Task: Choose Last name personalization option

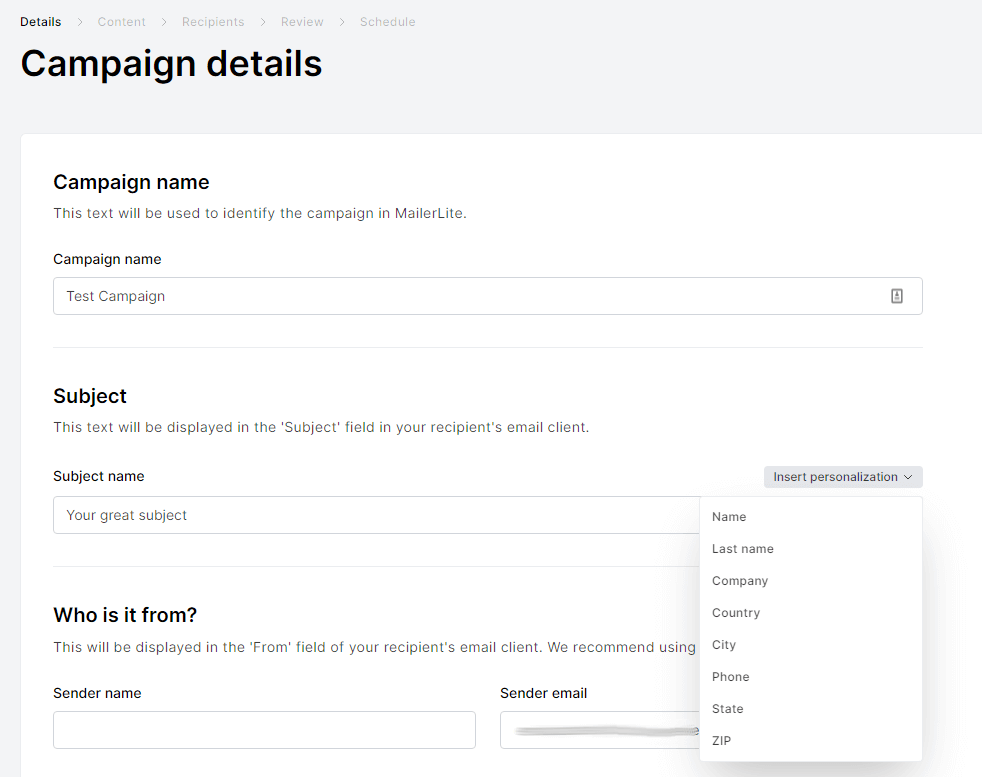Action: coord(742,549)
